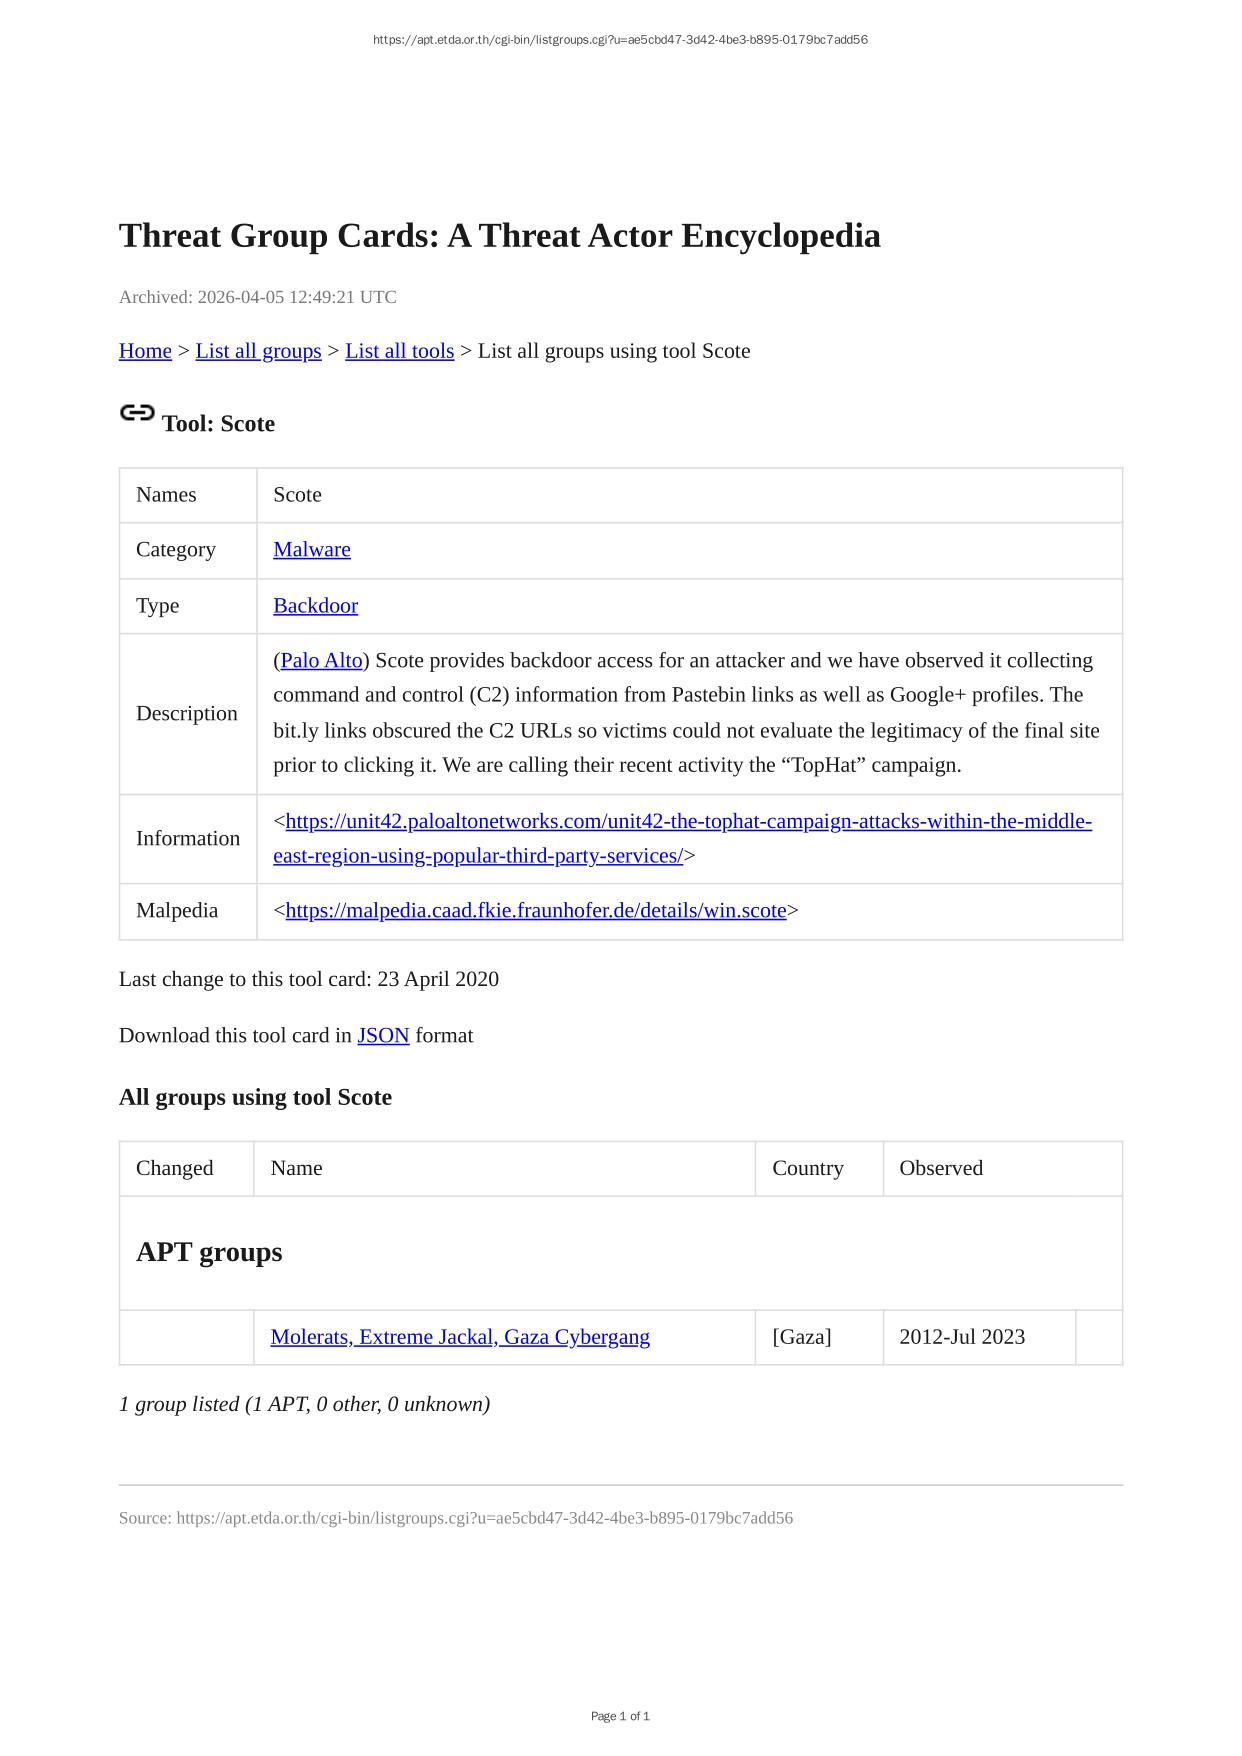Click the Name column header
The width and height of the screenshot is (1242, 1756).
pos(297,1169)
